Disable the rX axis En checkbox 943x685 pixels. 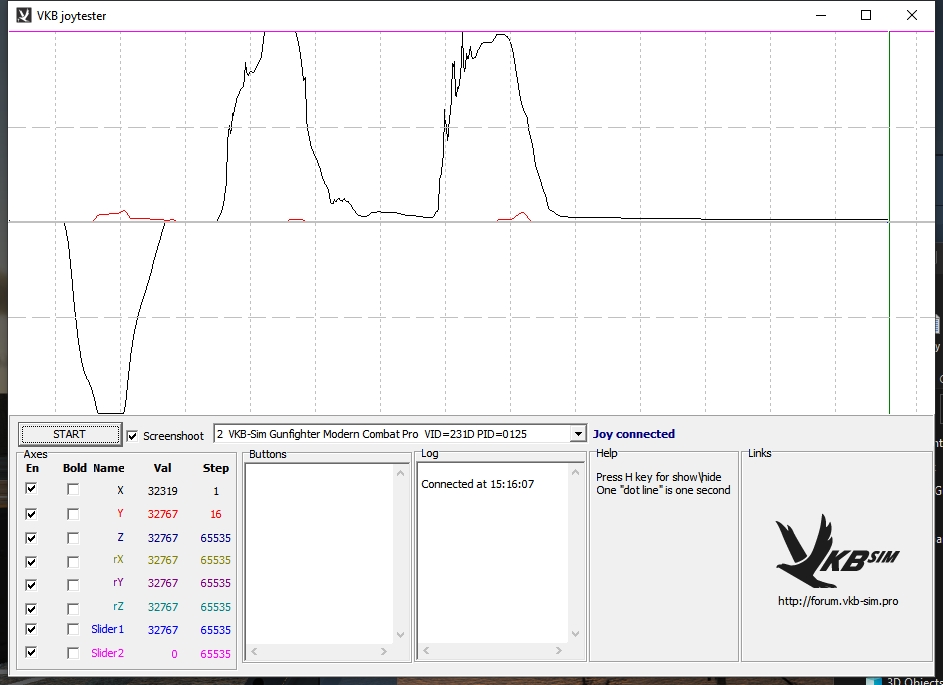pos(31,561)
